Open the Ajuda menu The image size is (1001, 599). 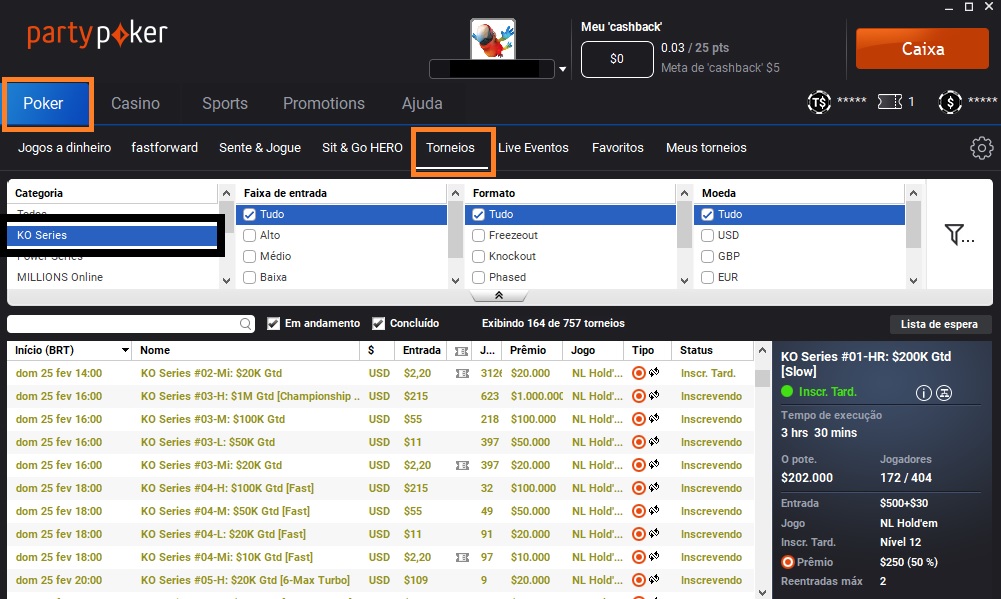(422, 103)
